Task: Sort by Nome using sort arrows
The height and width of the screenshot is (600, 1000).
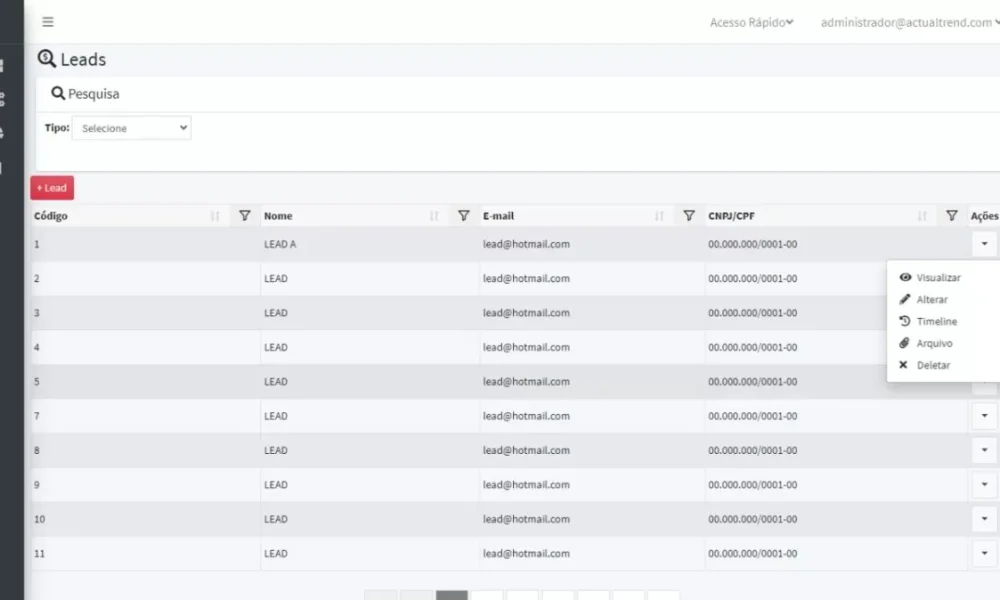Action: click(x=434, y=216)
